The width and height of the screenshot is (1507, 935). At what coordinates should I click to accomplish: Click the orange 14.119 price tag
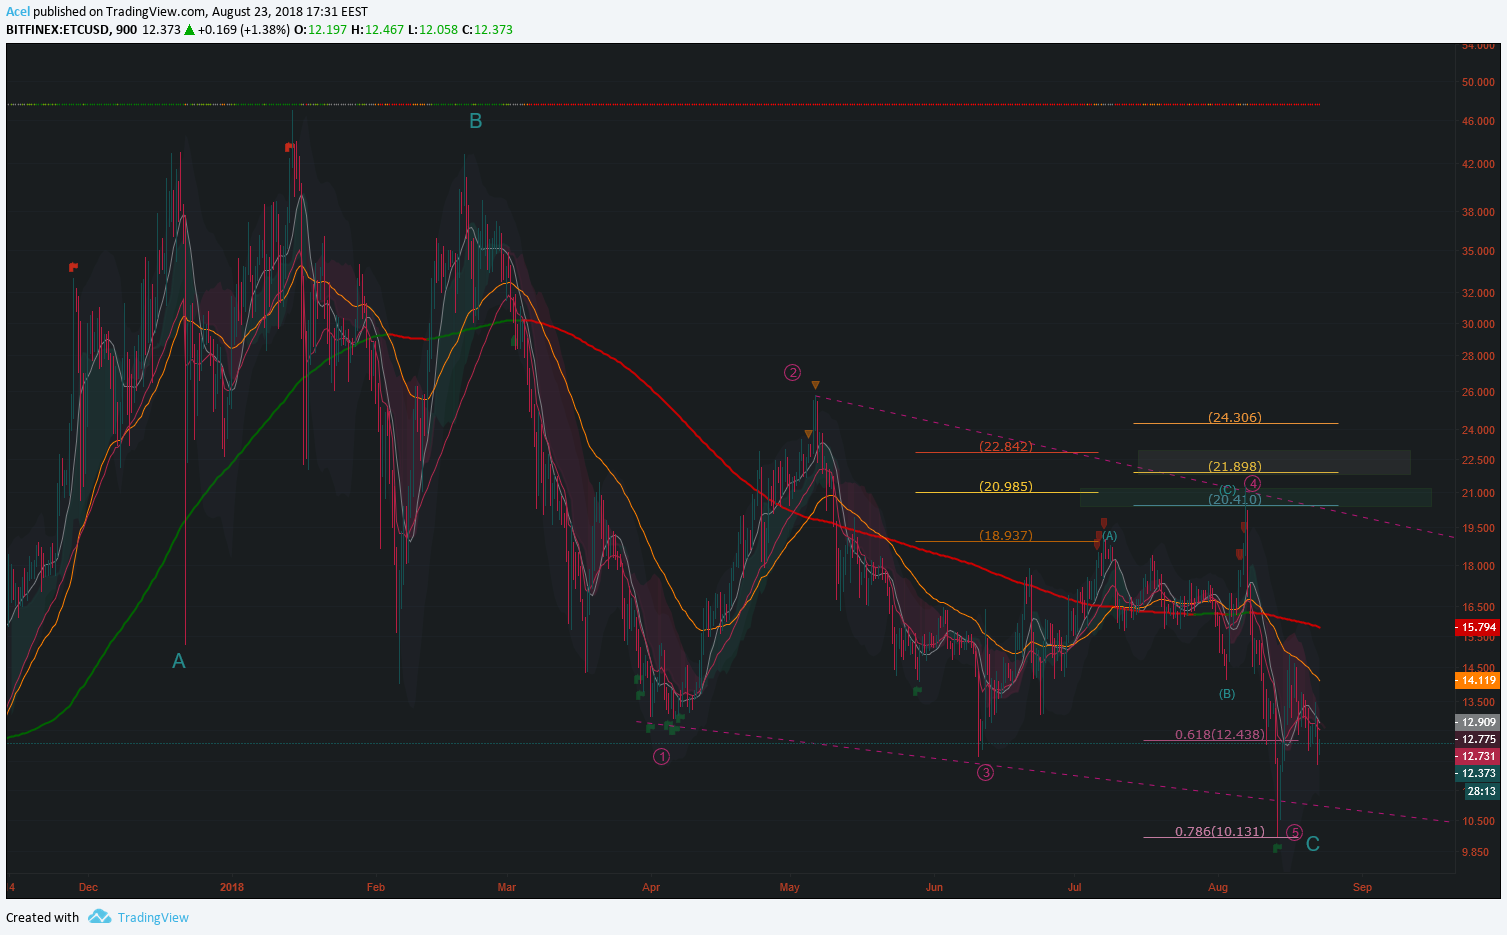(x=1477, y=680)
